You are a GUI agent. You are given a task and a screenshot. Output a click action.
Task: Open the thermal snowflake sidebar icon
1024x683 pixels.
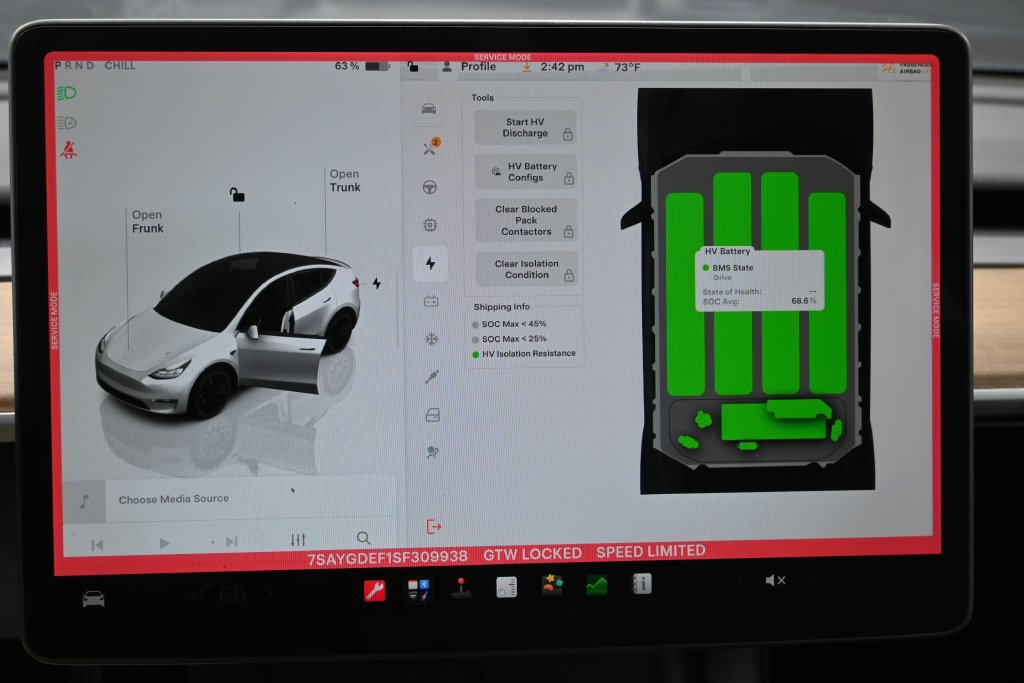pyautogui.click(x=431, y=339)
